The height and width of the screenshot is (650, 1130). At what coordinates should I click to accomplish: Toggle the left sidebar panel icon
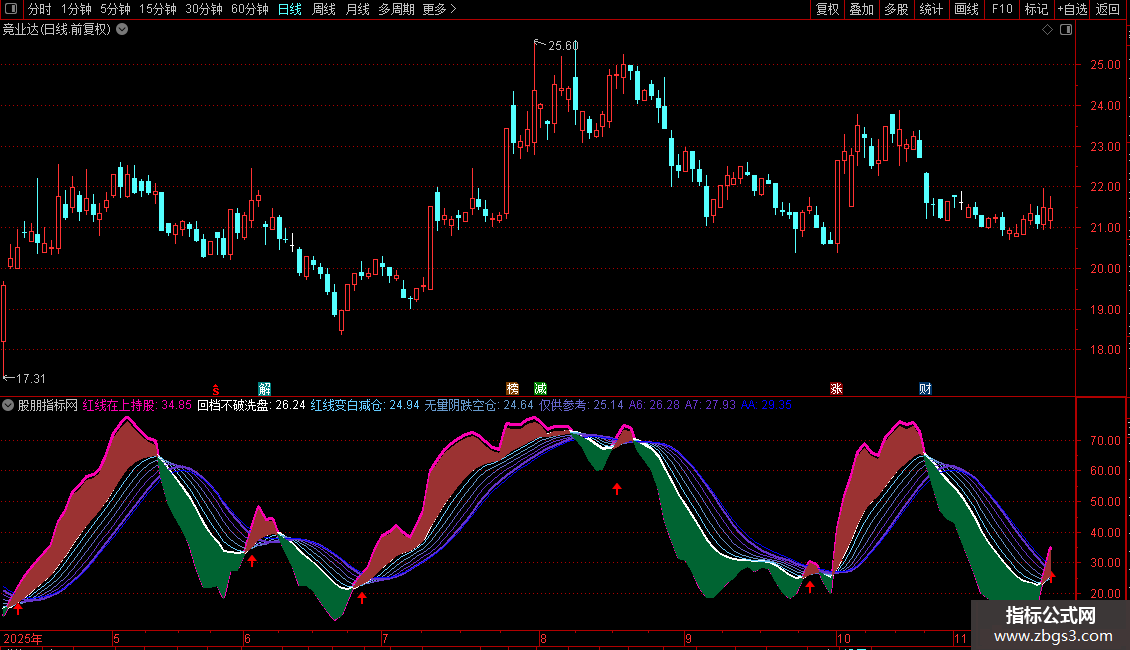pyautogui.click(x=11, y=9)
